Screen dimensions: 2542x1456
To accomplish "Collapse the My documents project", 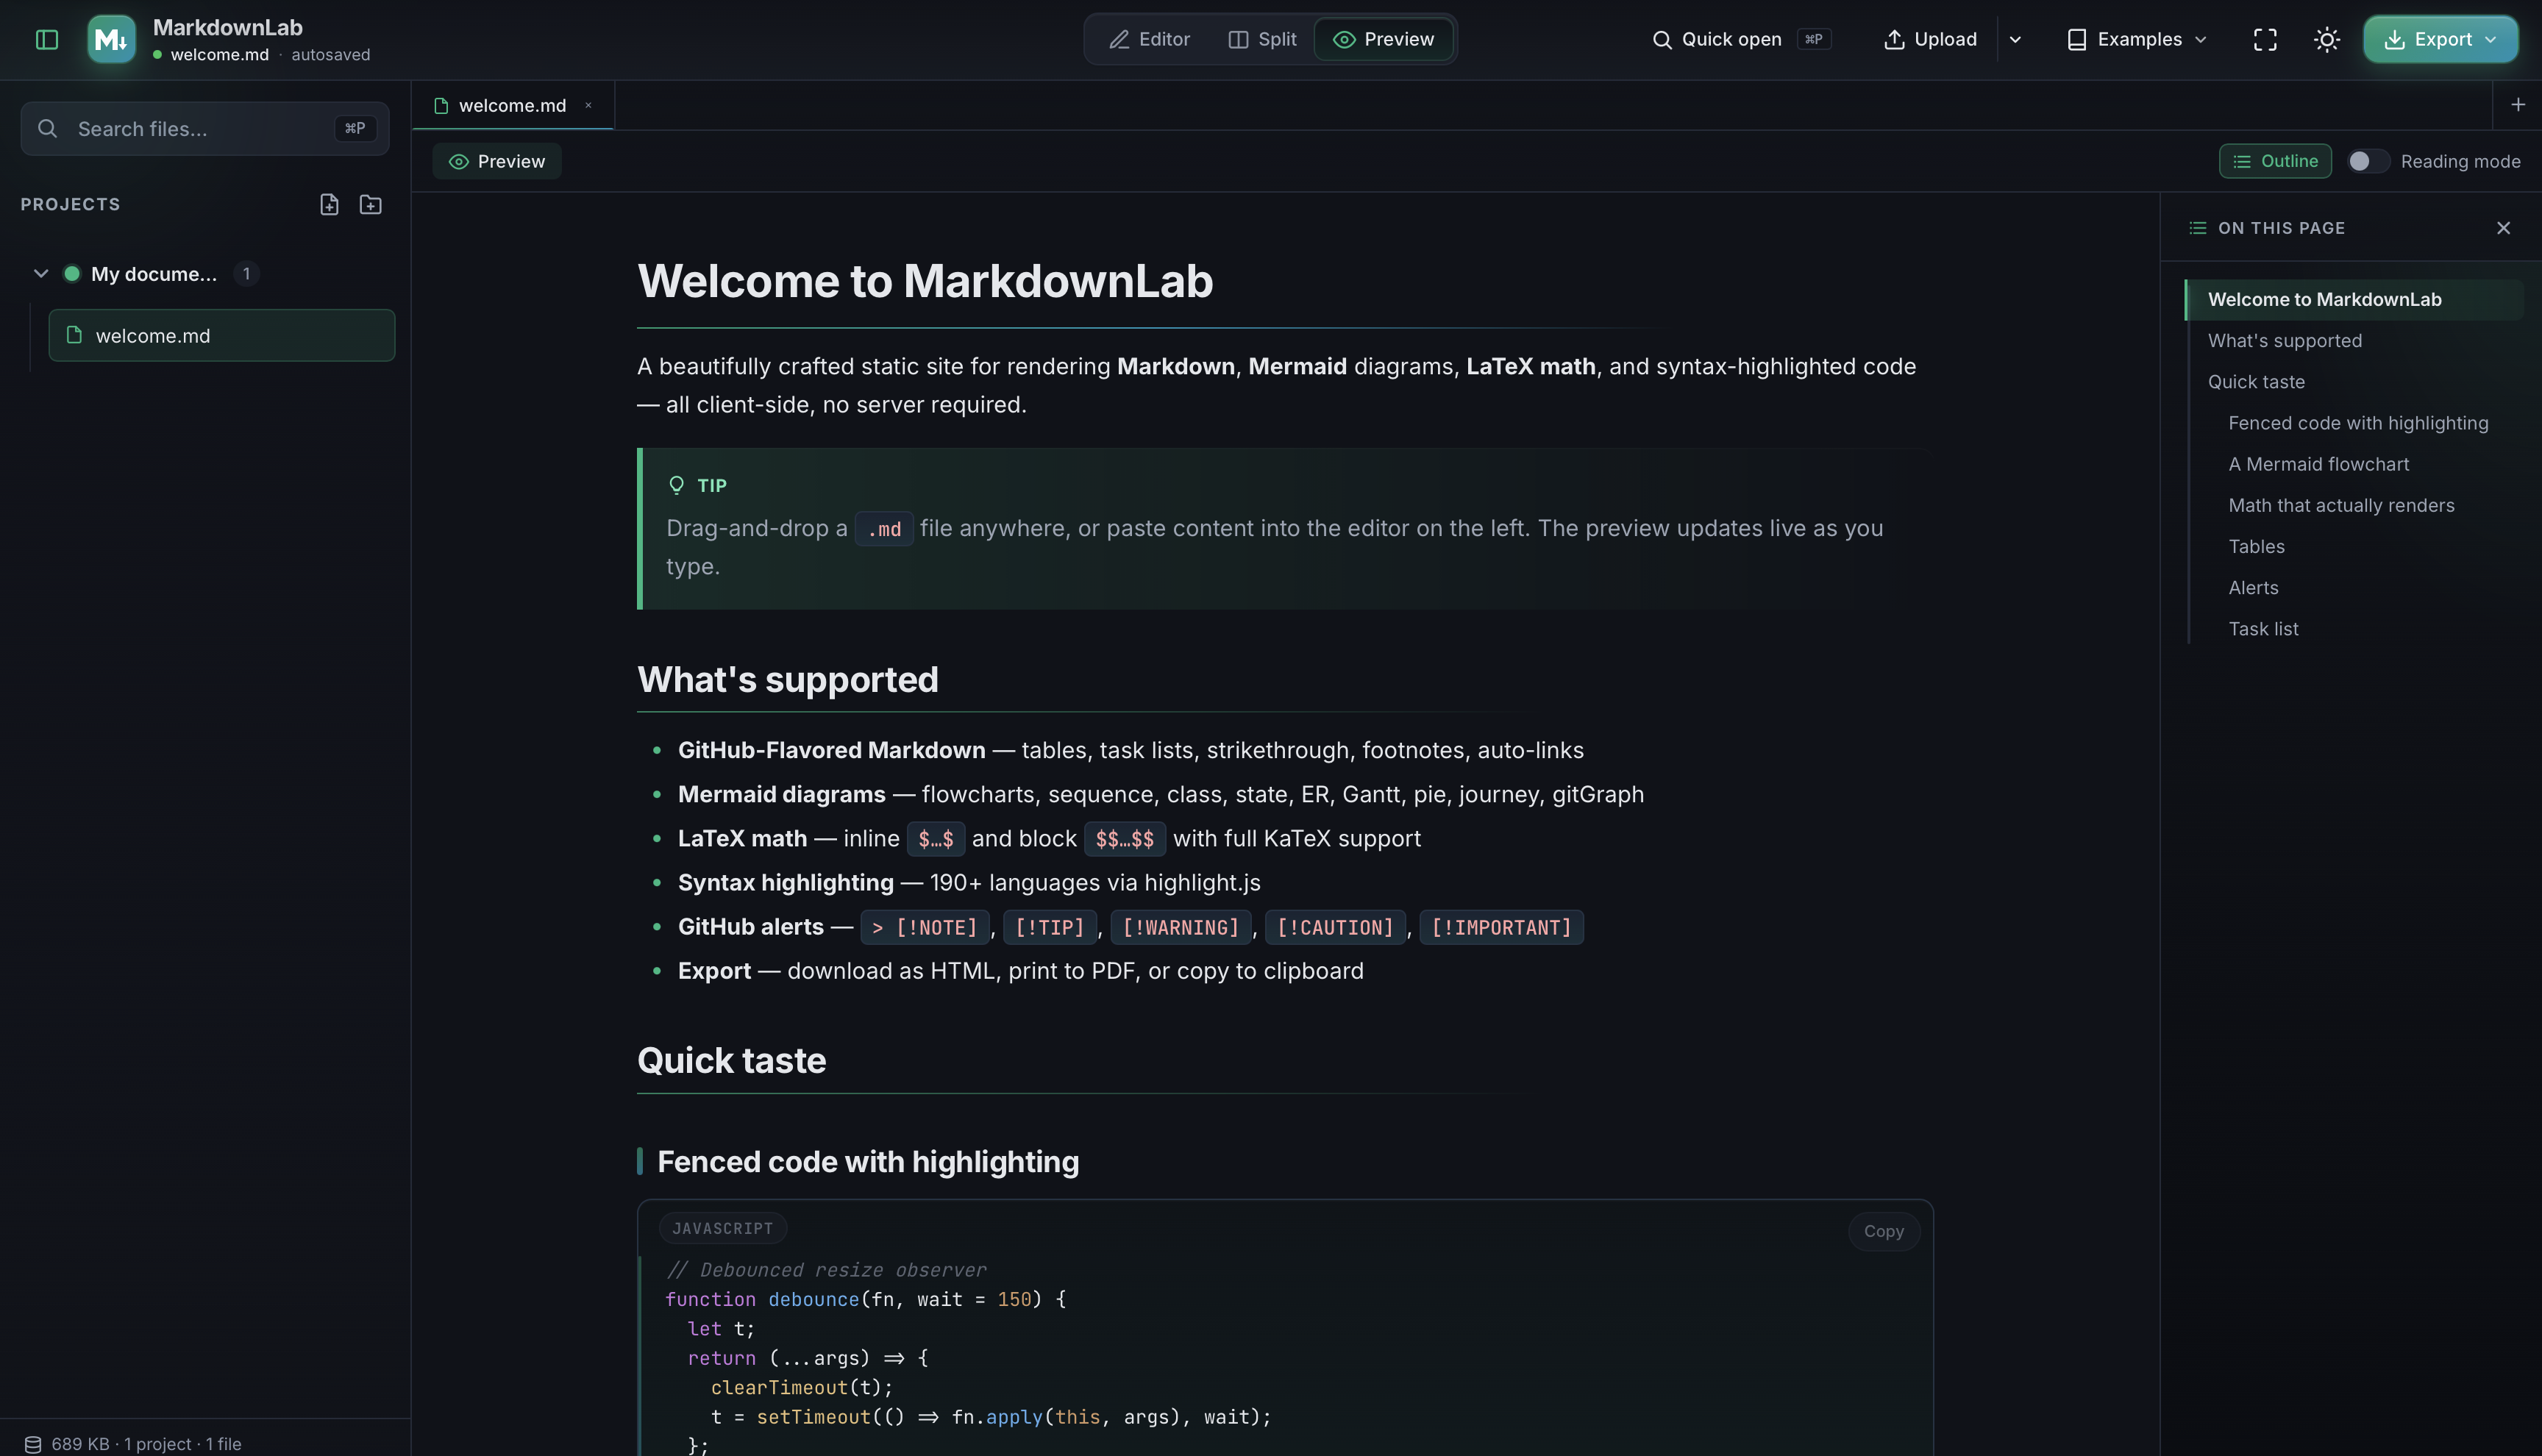I will tap(41, 273).
